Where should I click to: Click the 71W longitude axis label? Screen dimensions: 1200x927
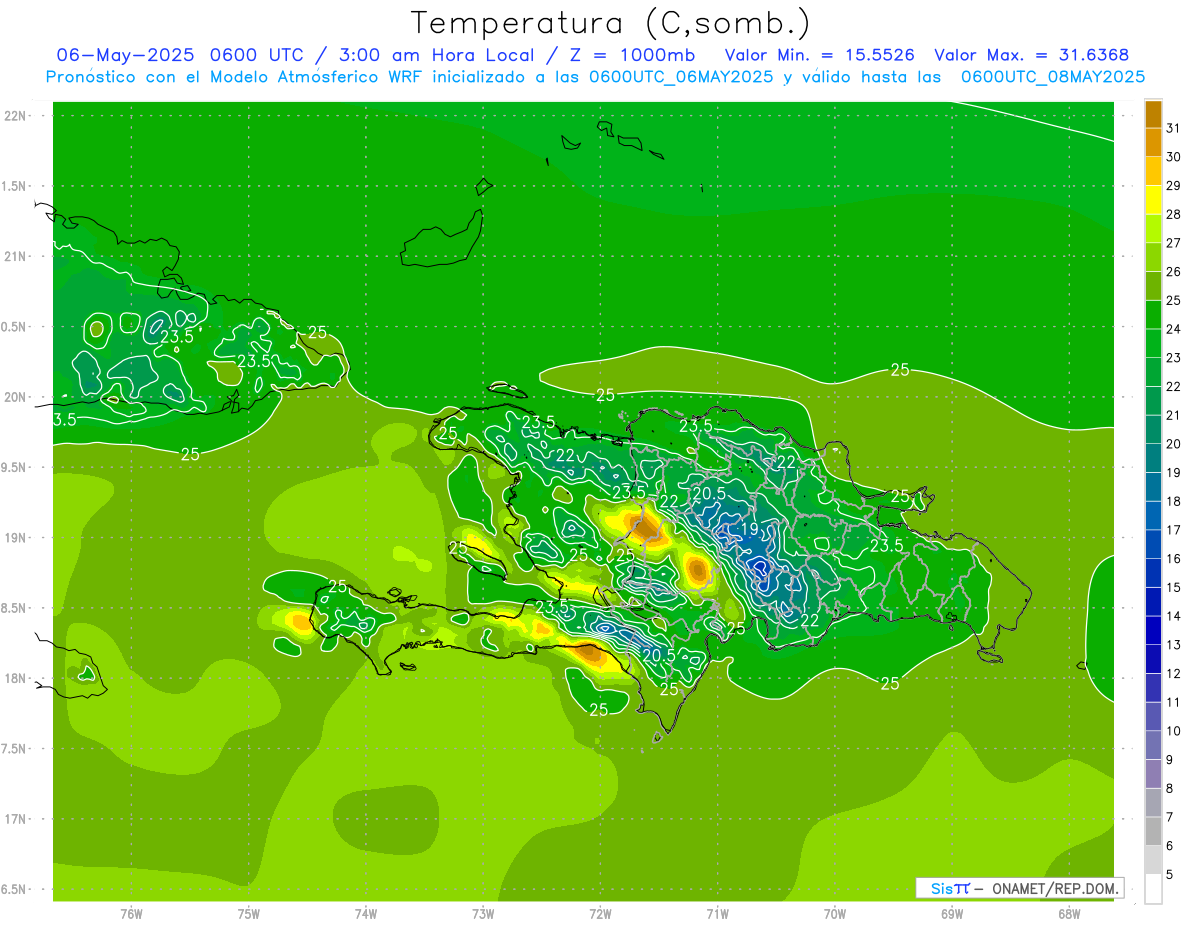(x=717, y=913)
